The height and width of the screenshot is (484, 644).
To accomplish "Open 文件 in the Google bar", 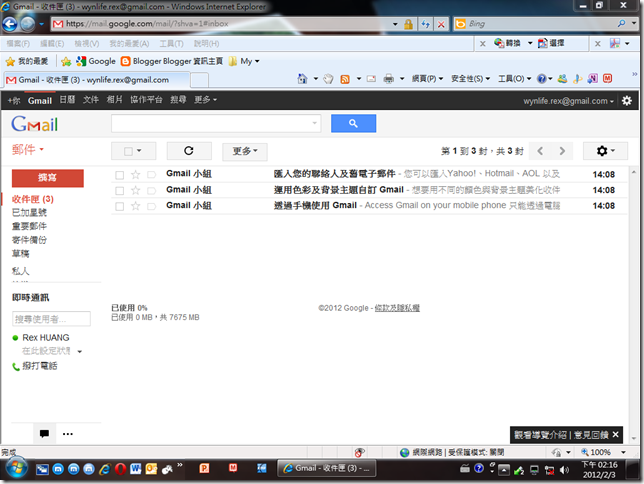I will 91,100.
